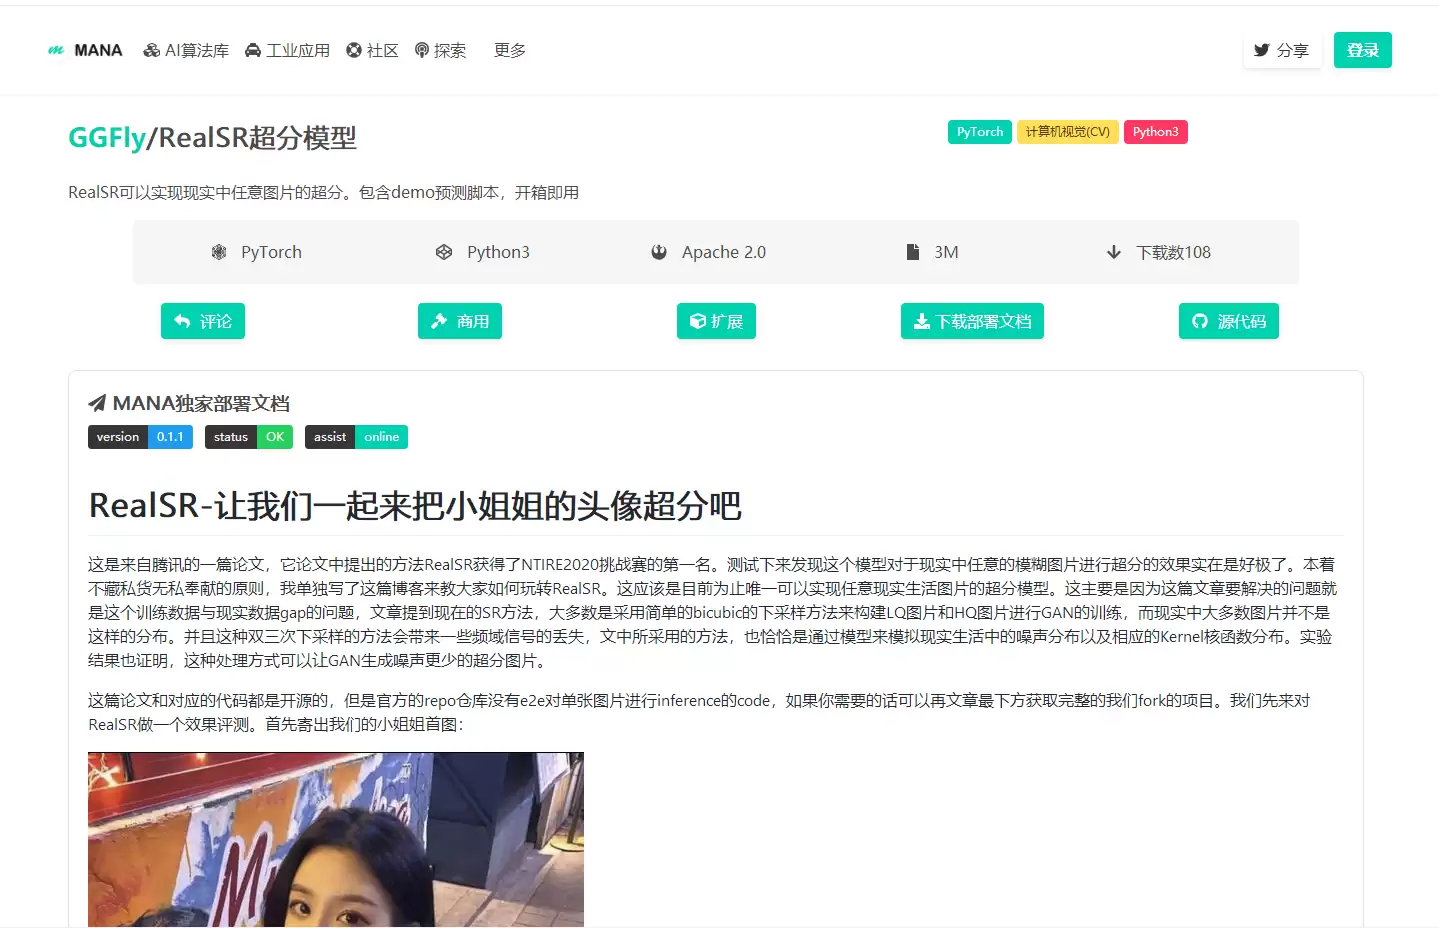Screen dimensions: 1439x928
Task: Select the 计算机视觉(CV) yellow tag
Action: click(x=1067, y=132)
